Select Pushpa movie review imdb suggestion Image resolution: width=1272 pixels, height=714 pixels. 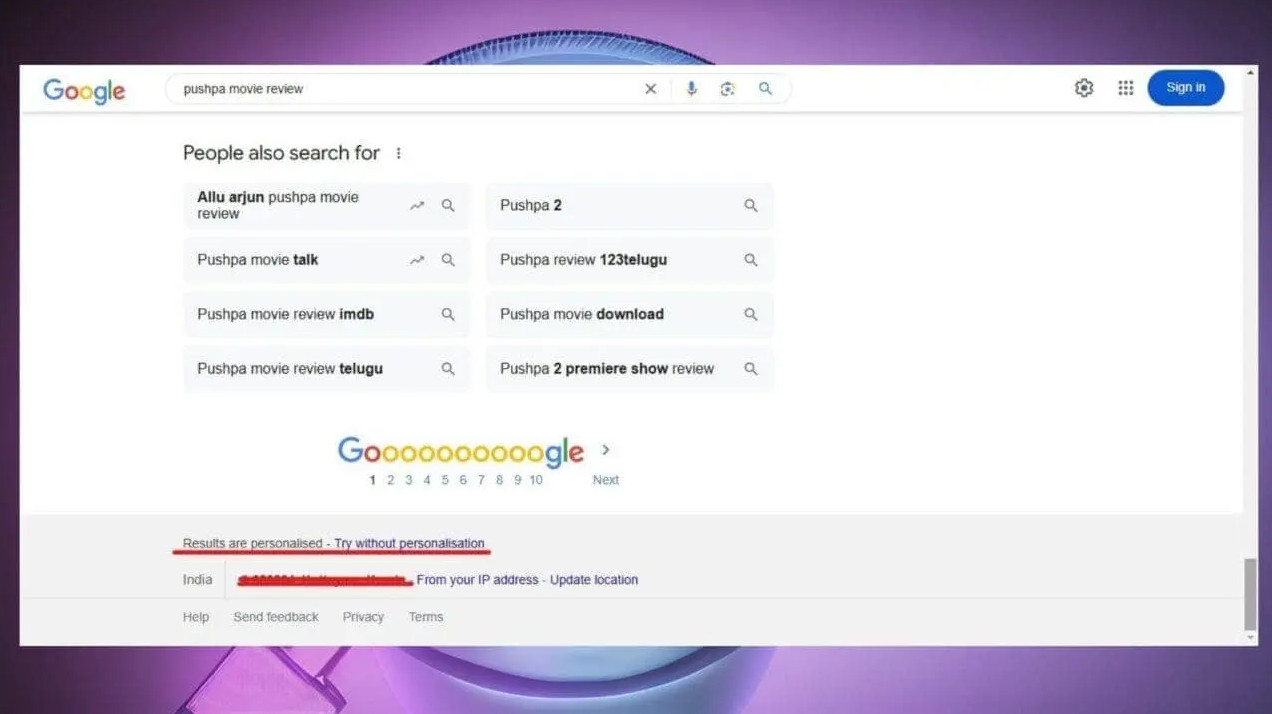326,314
